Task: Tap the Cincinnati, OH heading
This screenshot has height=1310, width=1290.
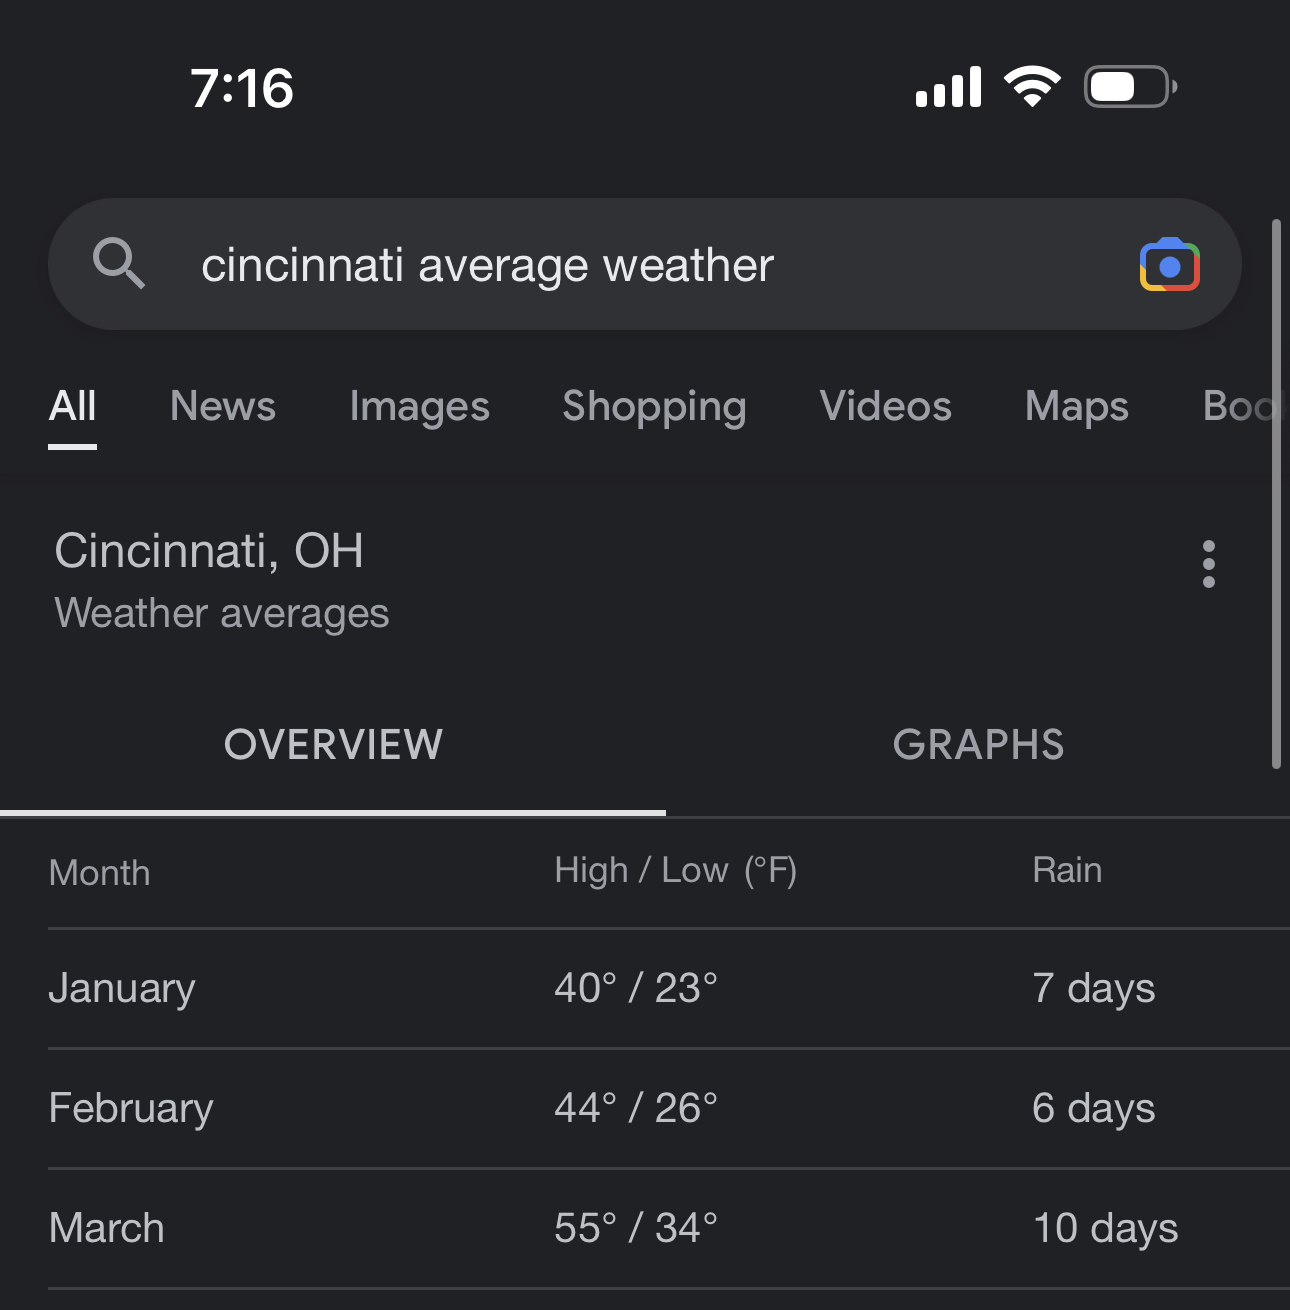Action: point(209,551)
